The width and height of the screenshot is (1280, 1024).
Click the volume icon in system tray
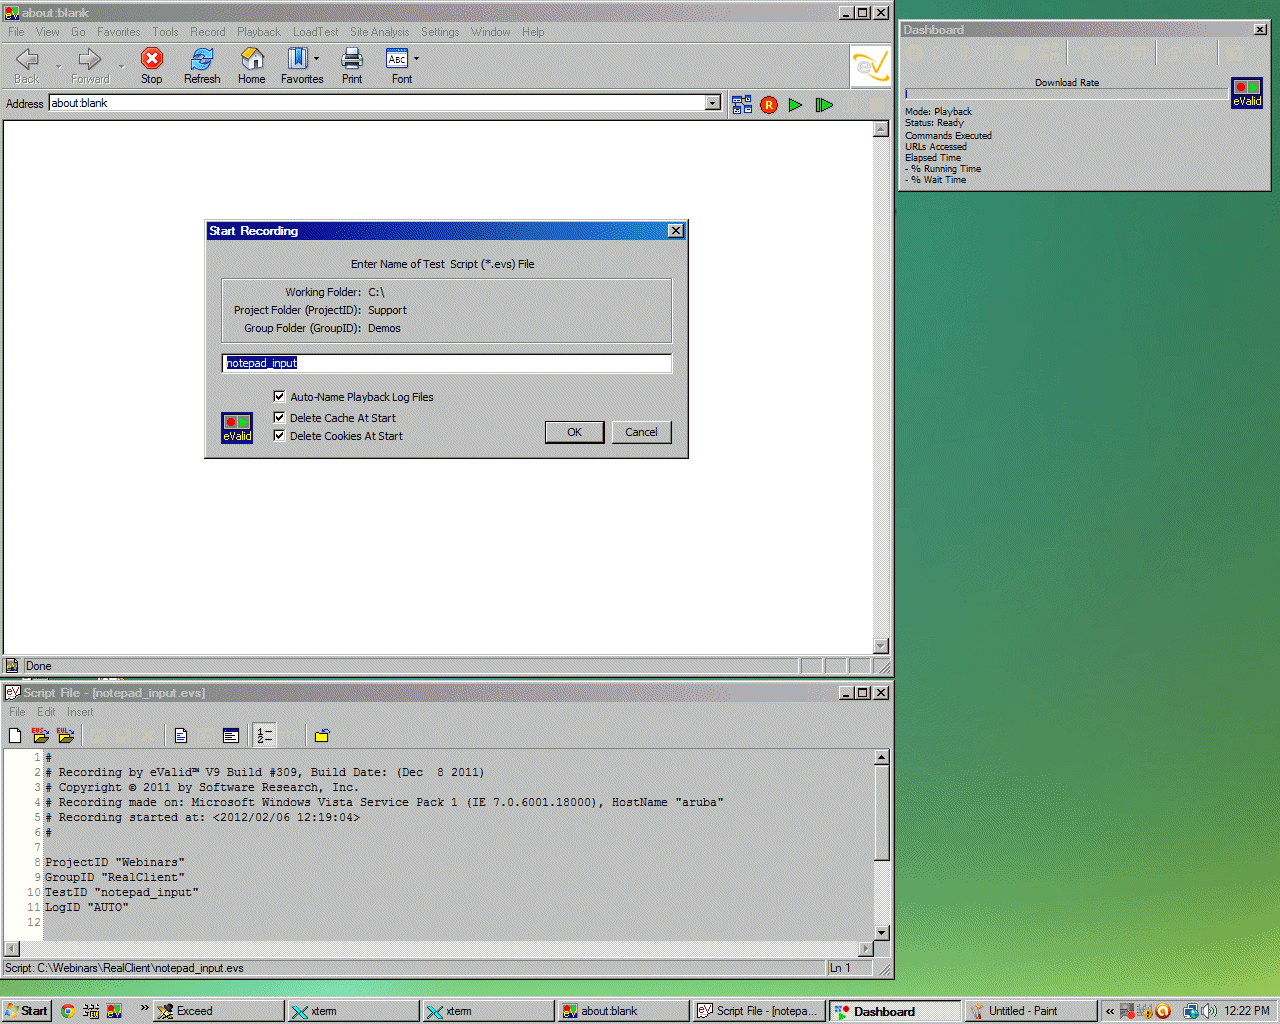1209,1011
